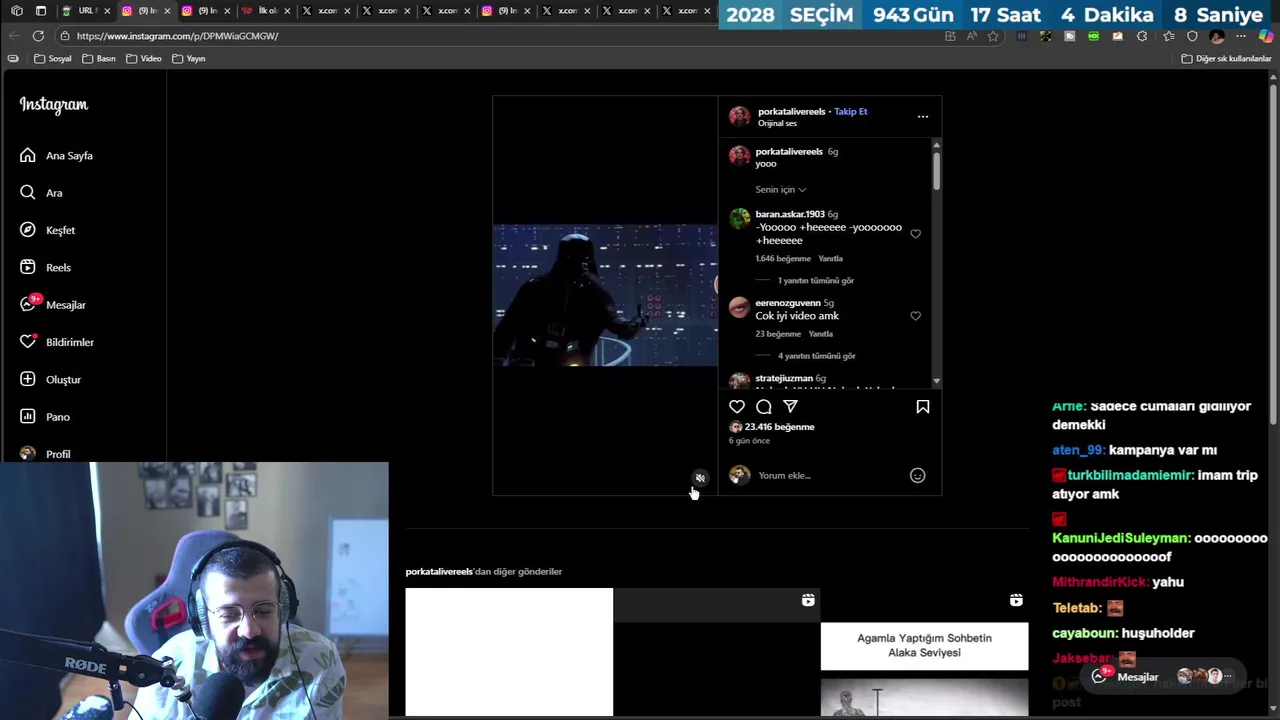Expand the Senin için dropdown
This screenshot has height=720, width=1280.
[780, 189]
